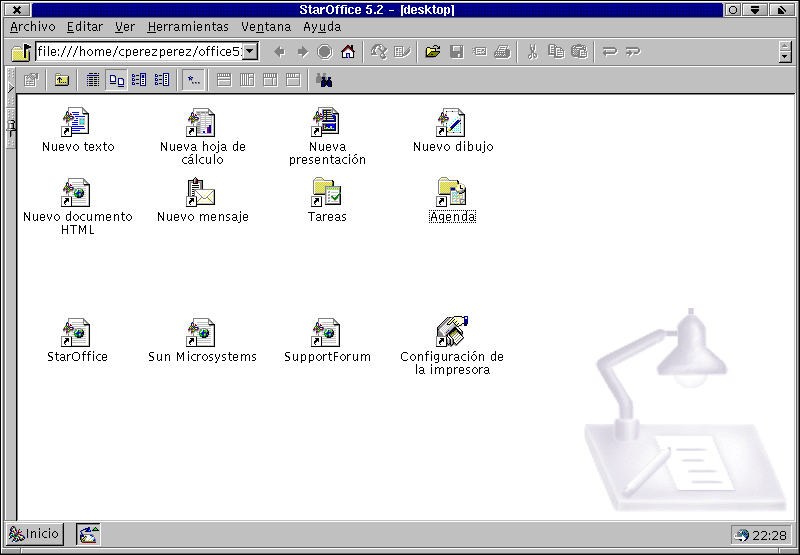Open the Tareas shortcut icon

[326, 193]
